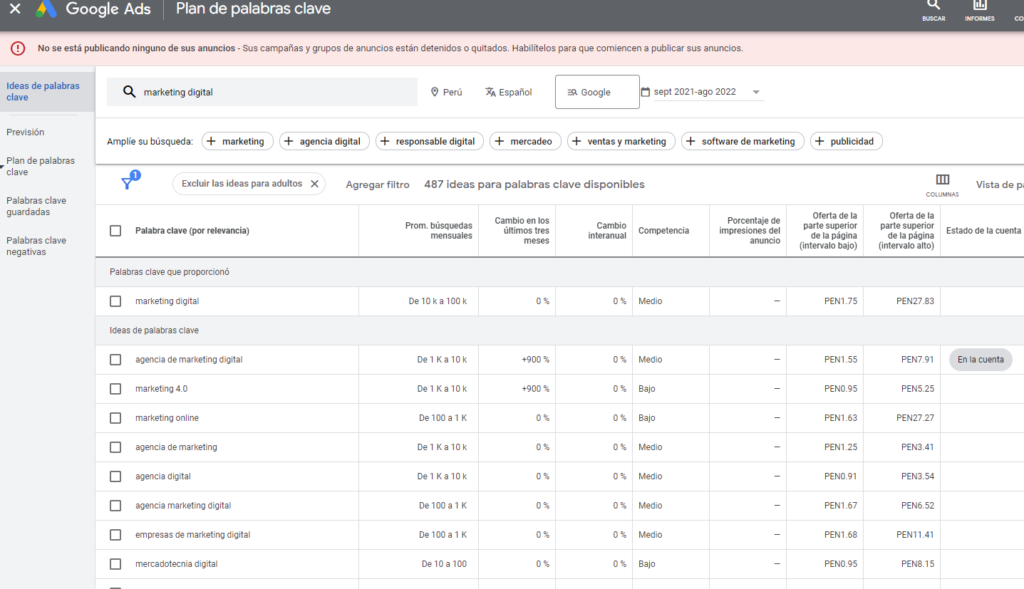Viewport: 1024px width, 589px height.
Task: Exit the plan using the X icon
Action: pos(14,10)
